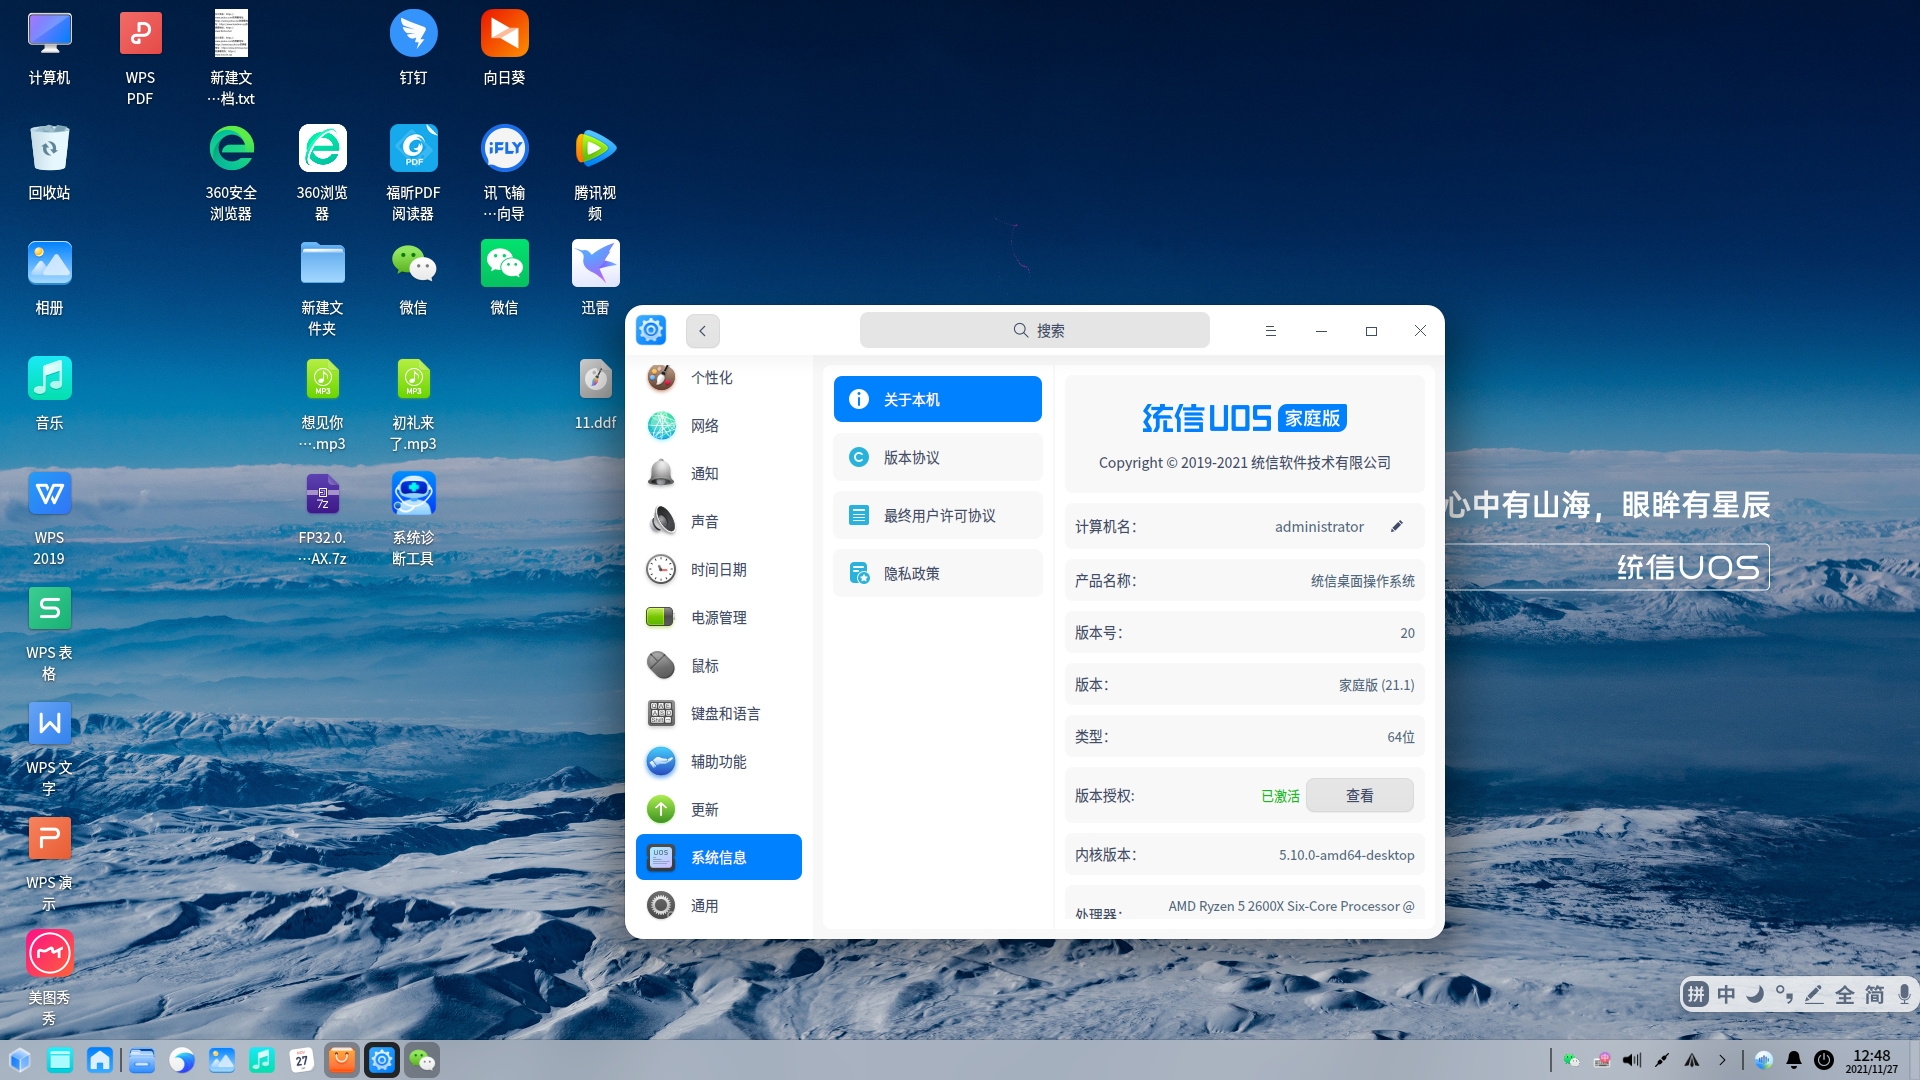Click the 拼 pinyin input button

(x=1696, y=995)
